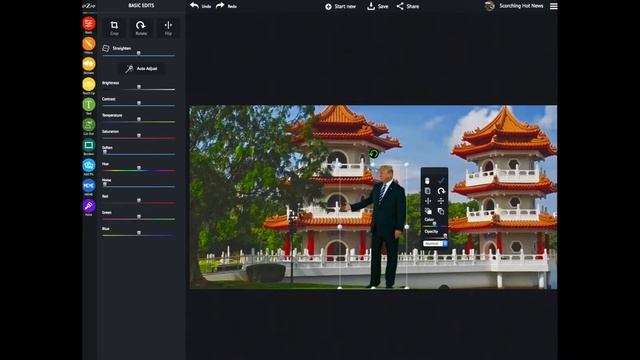Image resolution: width=640 pixels, height=360 pixels.
Task: Select the purple Paint tool in sidebar
Action: point(89,205)
